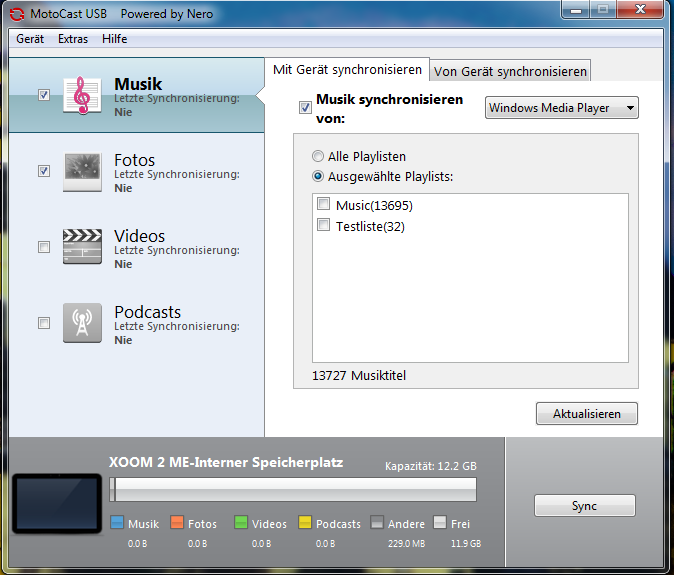The image size is (674, 575).
Task: Click the 11.9 GB Frei value
Action: (466, 544)
